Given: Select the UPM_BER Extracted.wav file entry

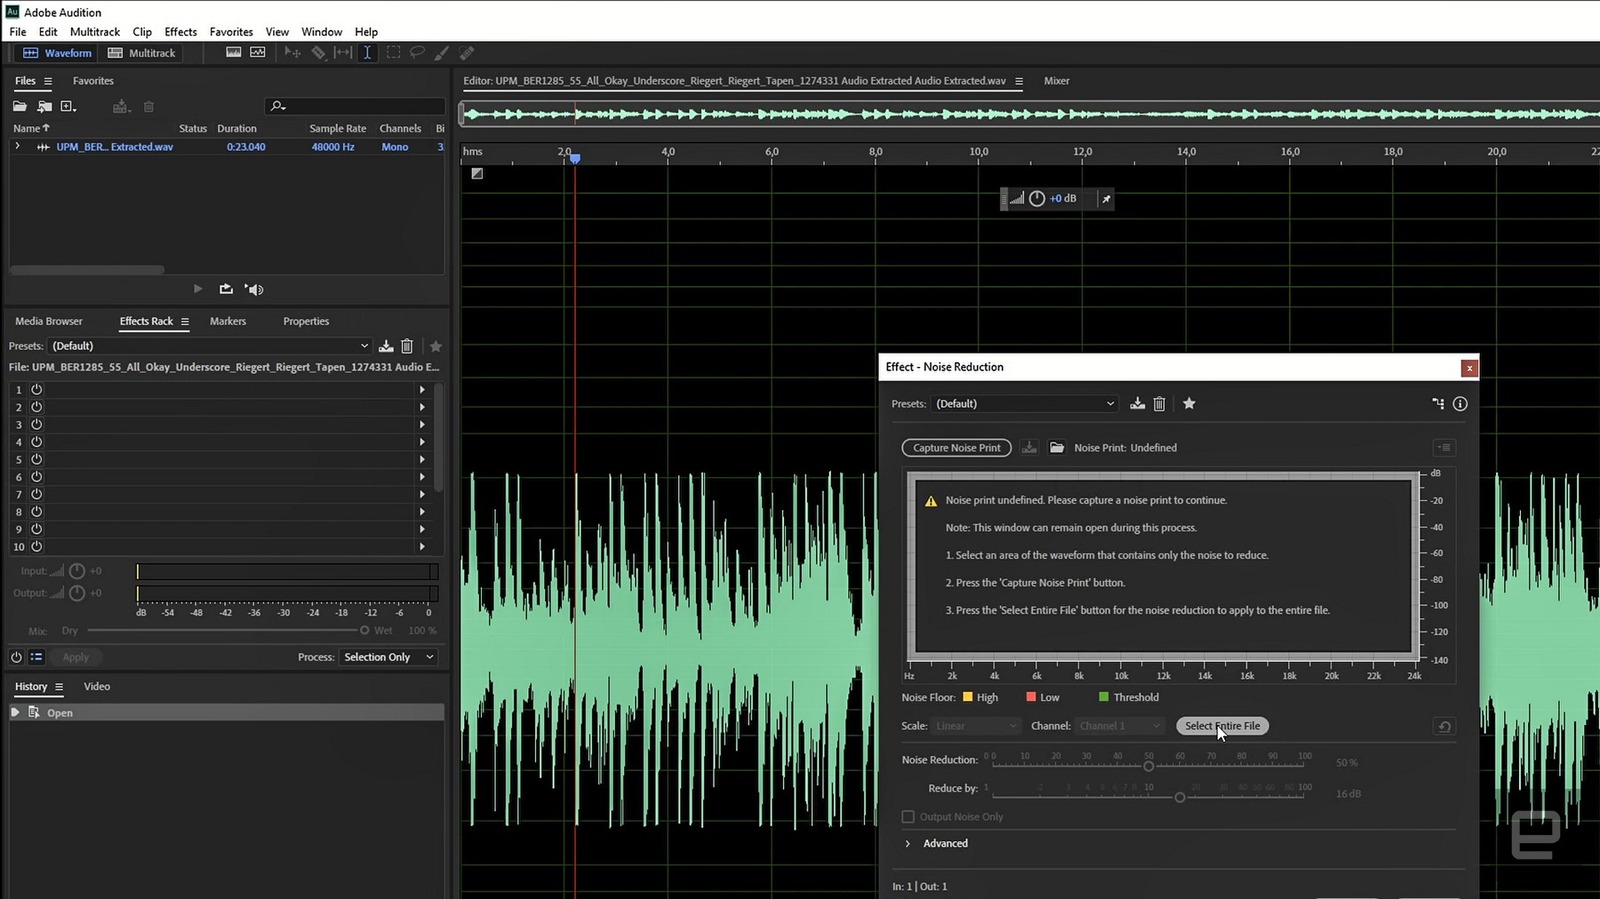Looking at the screenshot, I should [x=114, y=147].
